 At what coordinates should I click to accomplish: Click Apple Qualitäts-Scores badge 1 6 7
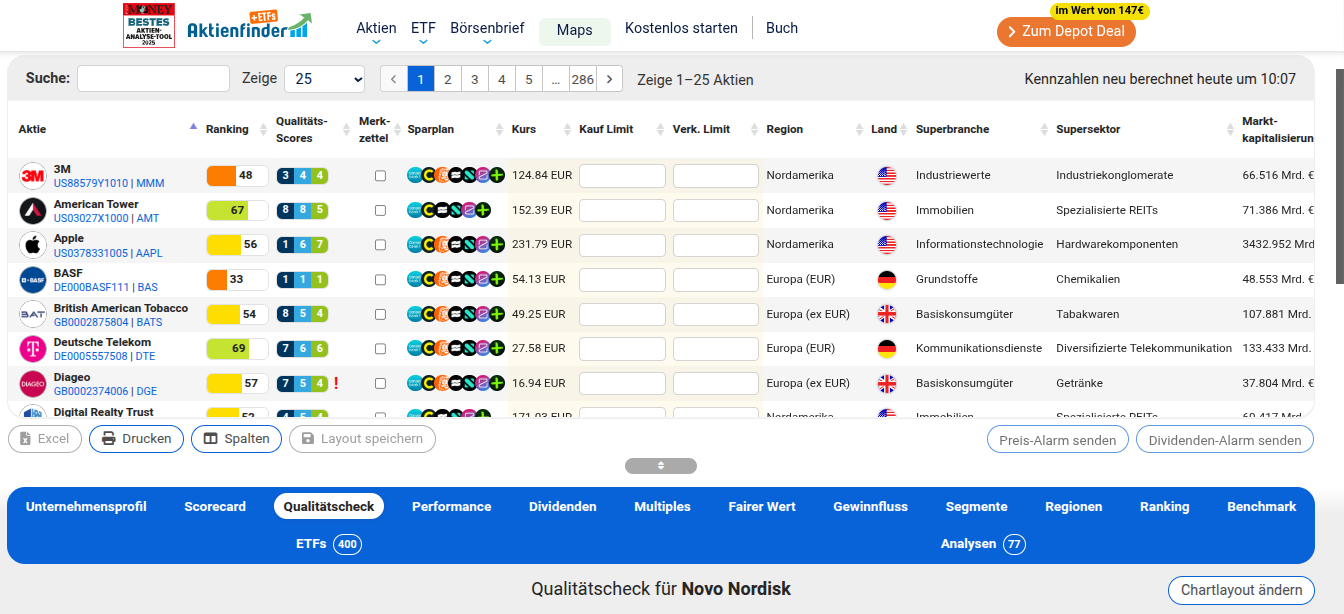302,245
